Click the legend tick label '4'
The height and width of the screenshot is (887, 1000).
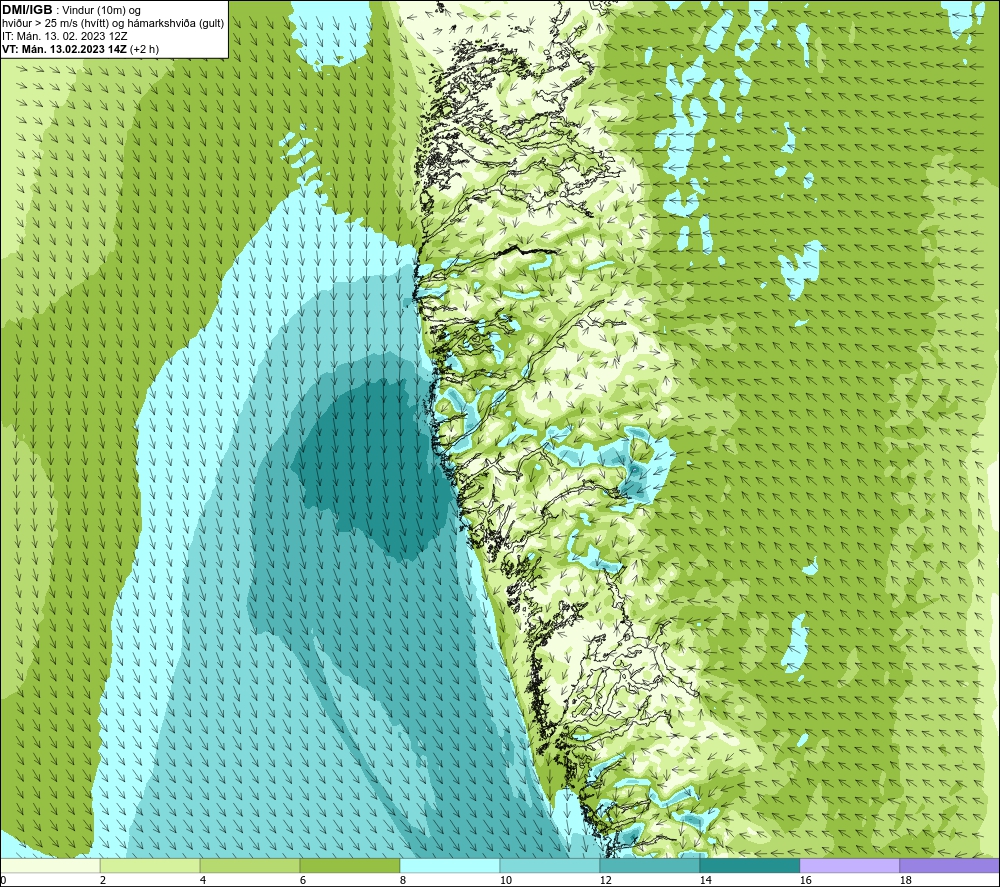[203, 881]
